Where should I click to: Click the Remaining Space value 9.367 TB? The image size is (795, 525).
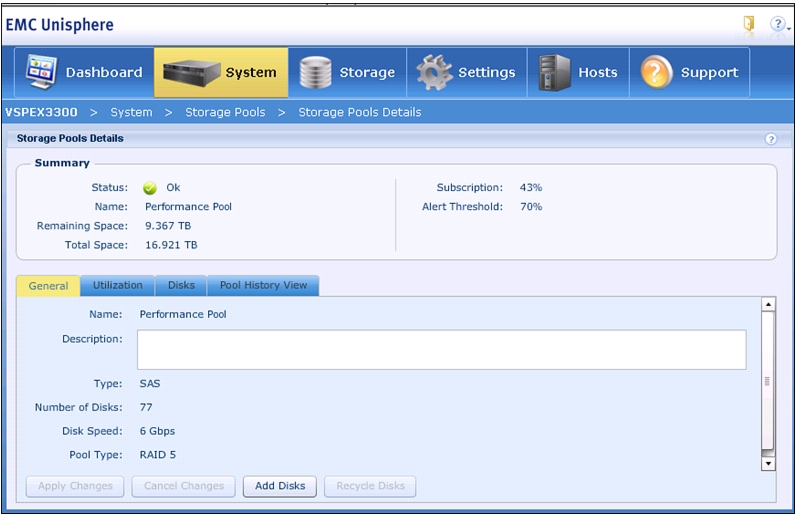(x=168, y=226)
